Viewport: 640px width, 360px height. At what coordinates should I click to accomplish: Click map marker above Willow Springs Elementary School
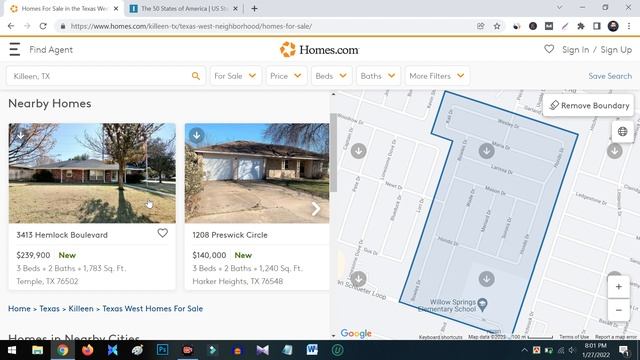click(487, 279)
